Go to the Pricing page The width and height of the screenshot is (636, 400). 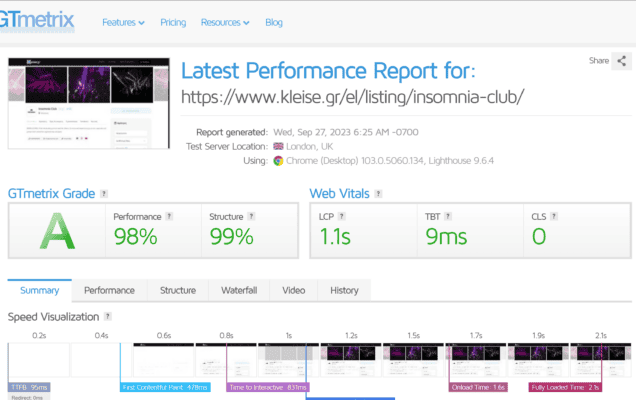(x=173, y=22)
